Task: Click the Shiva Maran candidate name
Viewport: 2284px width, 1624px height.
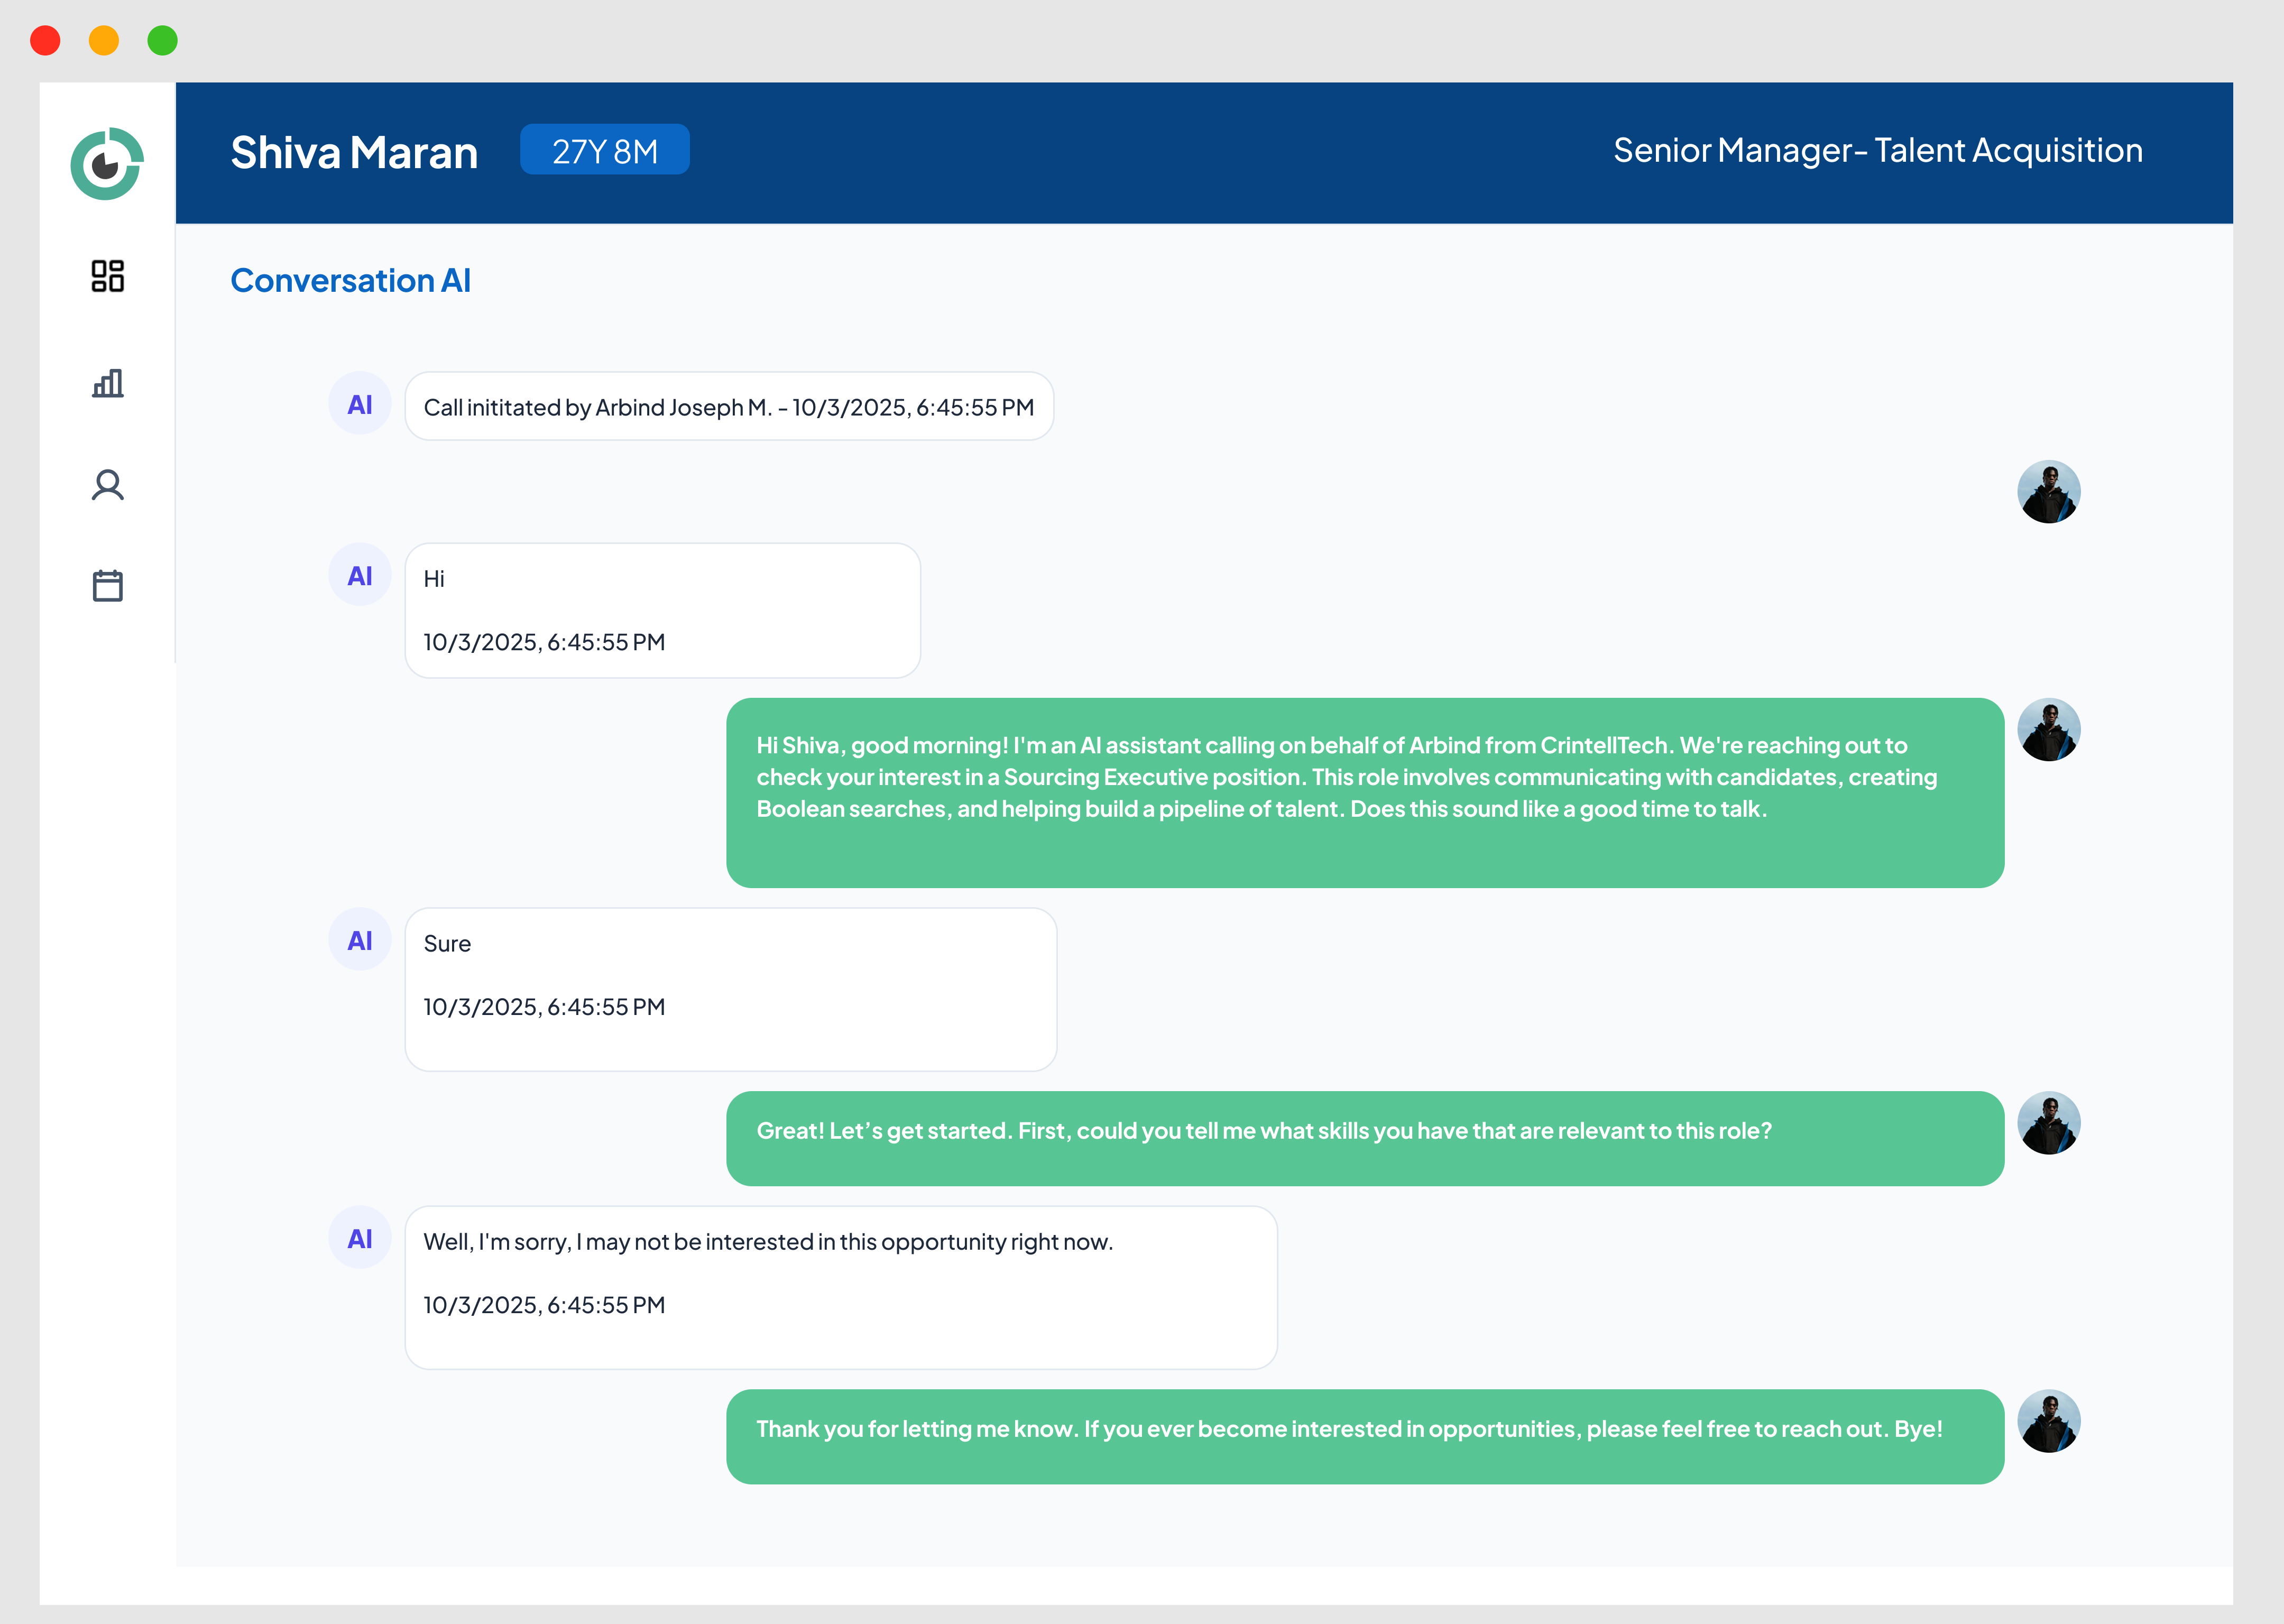Action: 354,153
